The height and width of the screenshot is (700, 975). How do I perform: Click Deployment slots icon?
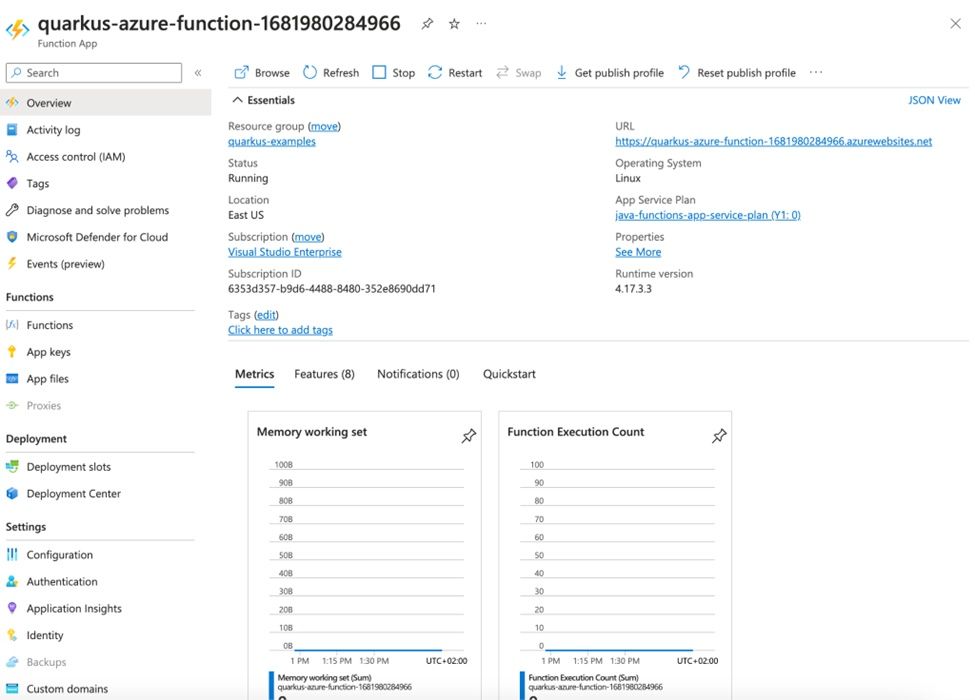[x=12, y=466]
